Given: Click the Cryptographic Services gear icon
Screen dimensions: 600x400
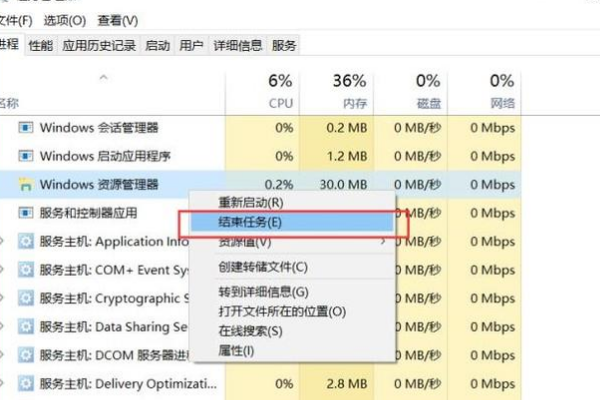Looking at the screenshot, I should pyautogui.click(x=27, y=298).
